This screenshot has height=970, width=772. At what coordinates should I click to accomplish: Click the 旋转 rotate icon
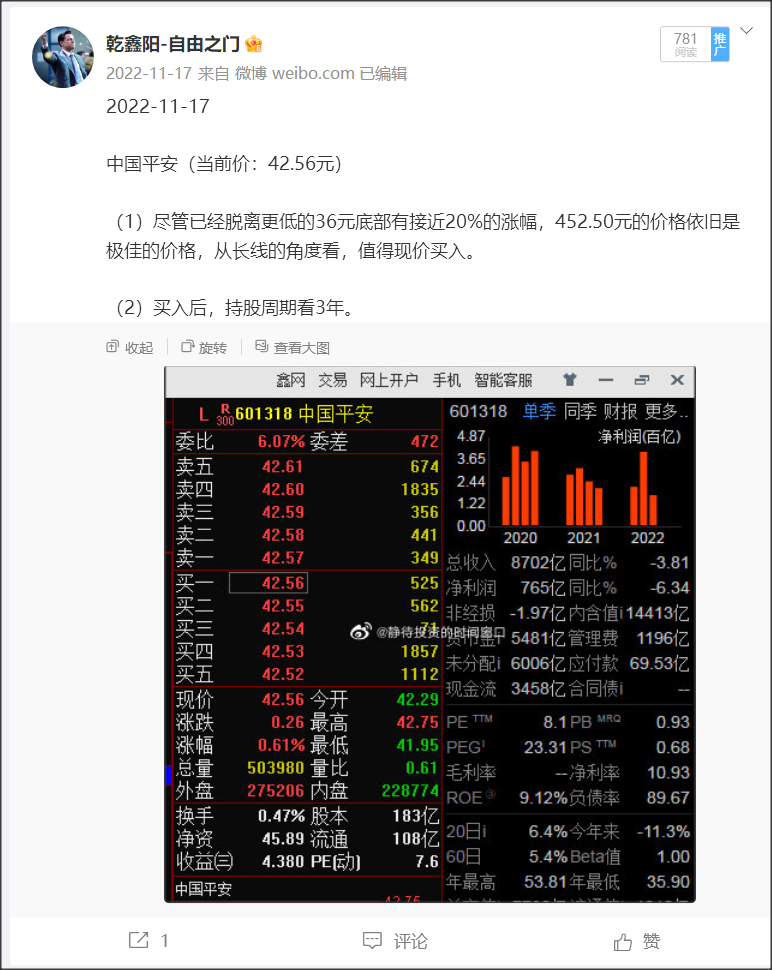[187, 347]
